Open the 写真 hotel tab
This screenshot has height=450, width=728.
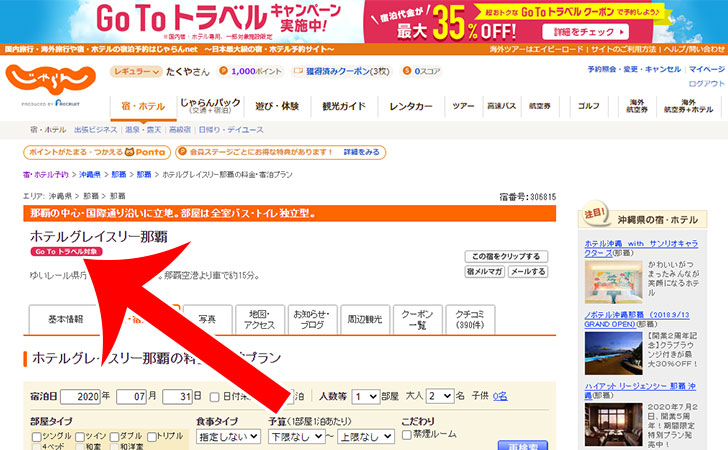click(x=207, y=320)
